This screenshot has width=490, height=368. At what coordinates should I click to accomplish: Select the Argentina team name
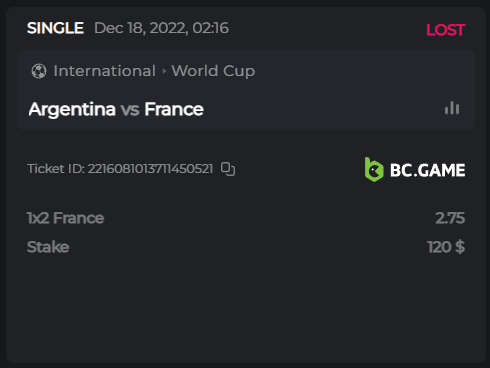[x=72, y=109]
